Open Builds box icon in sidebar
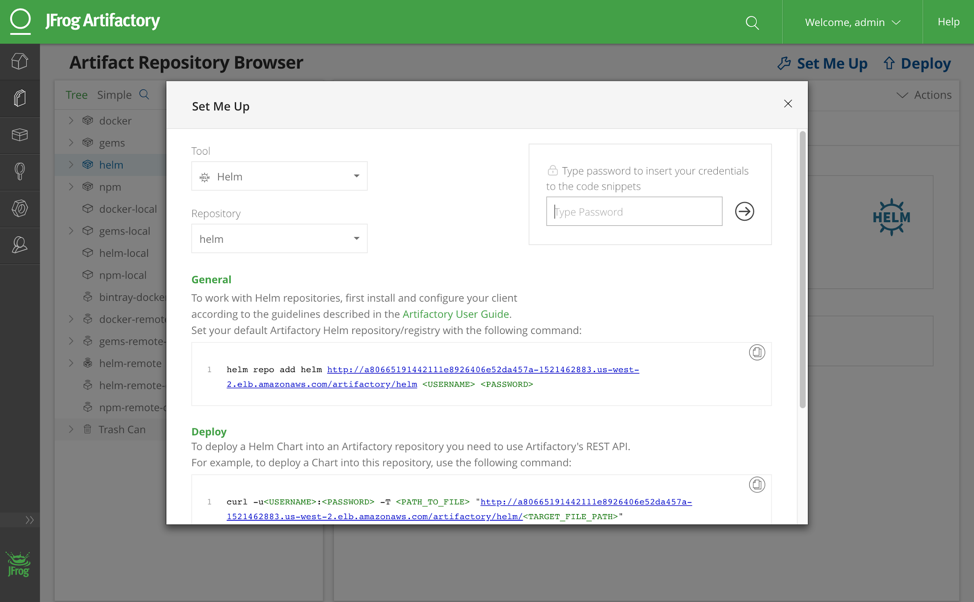This screenshot has height=602, width=974. (20, 135)
